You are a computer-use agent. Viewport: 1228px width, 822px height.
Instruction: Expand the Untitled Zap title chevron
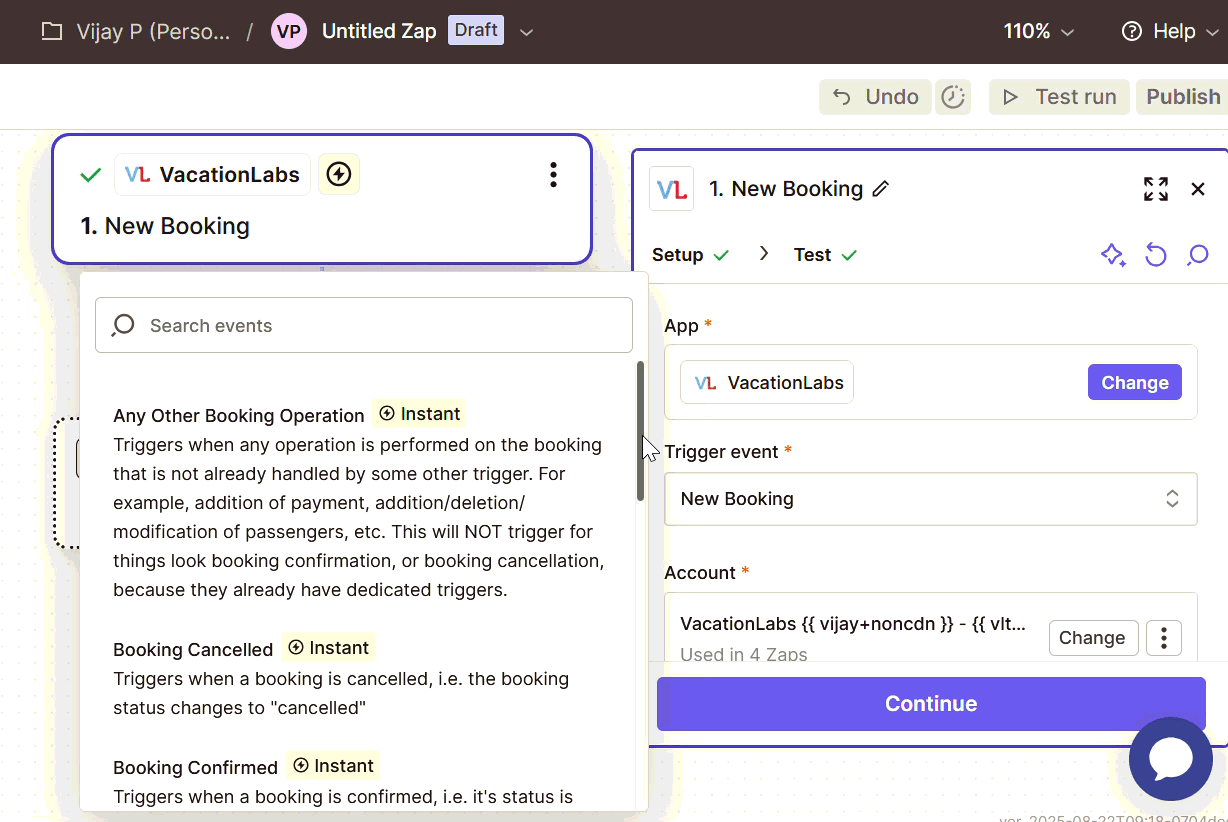(x=527, y=32)
